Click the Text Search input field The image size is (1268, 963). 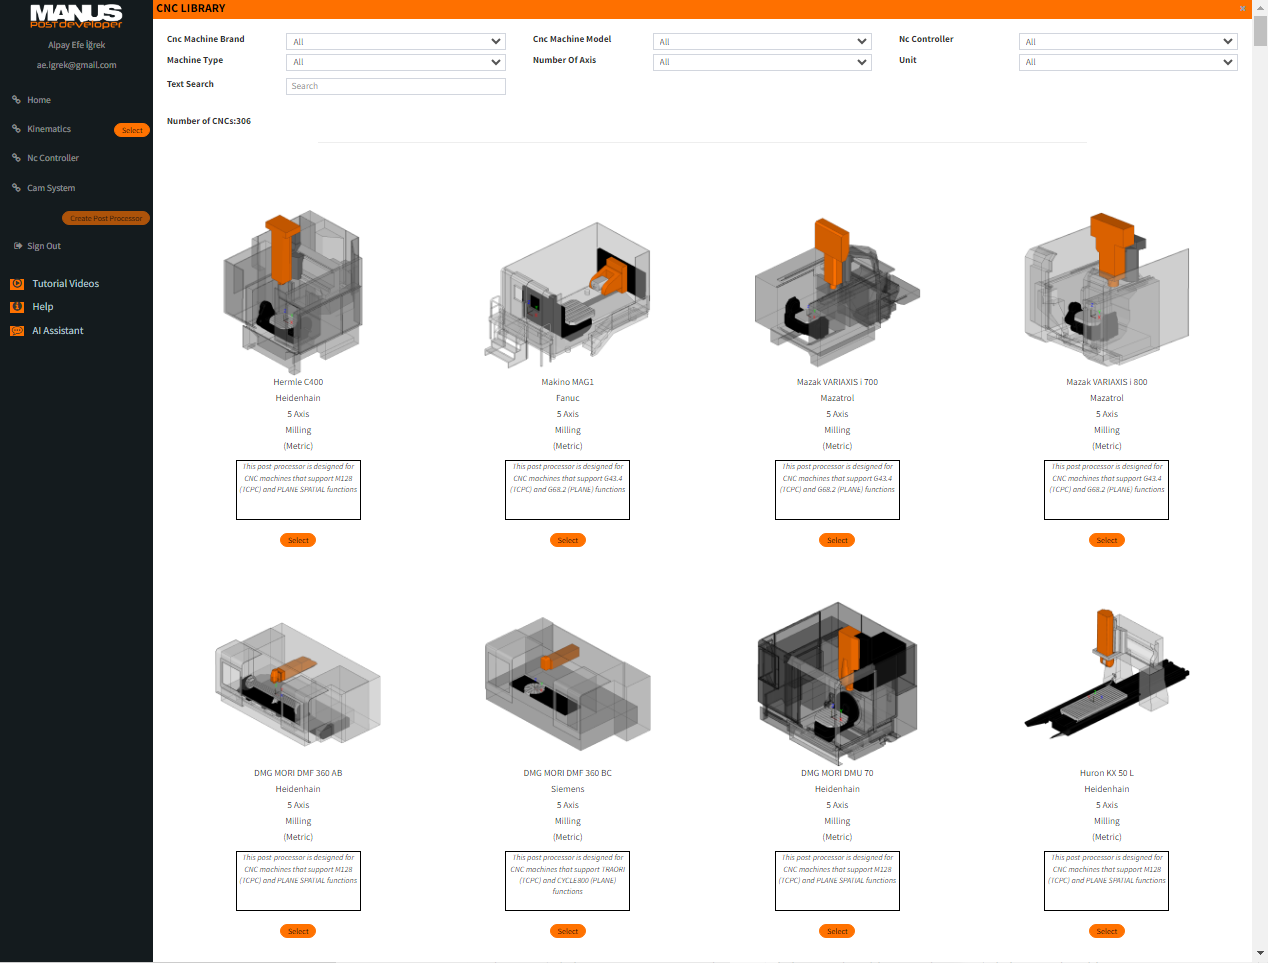coord(396,86)
